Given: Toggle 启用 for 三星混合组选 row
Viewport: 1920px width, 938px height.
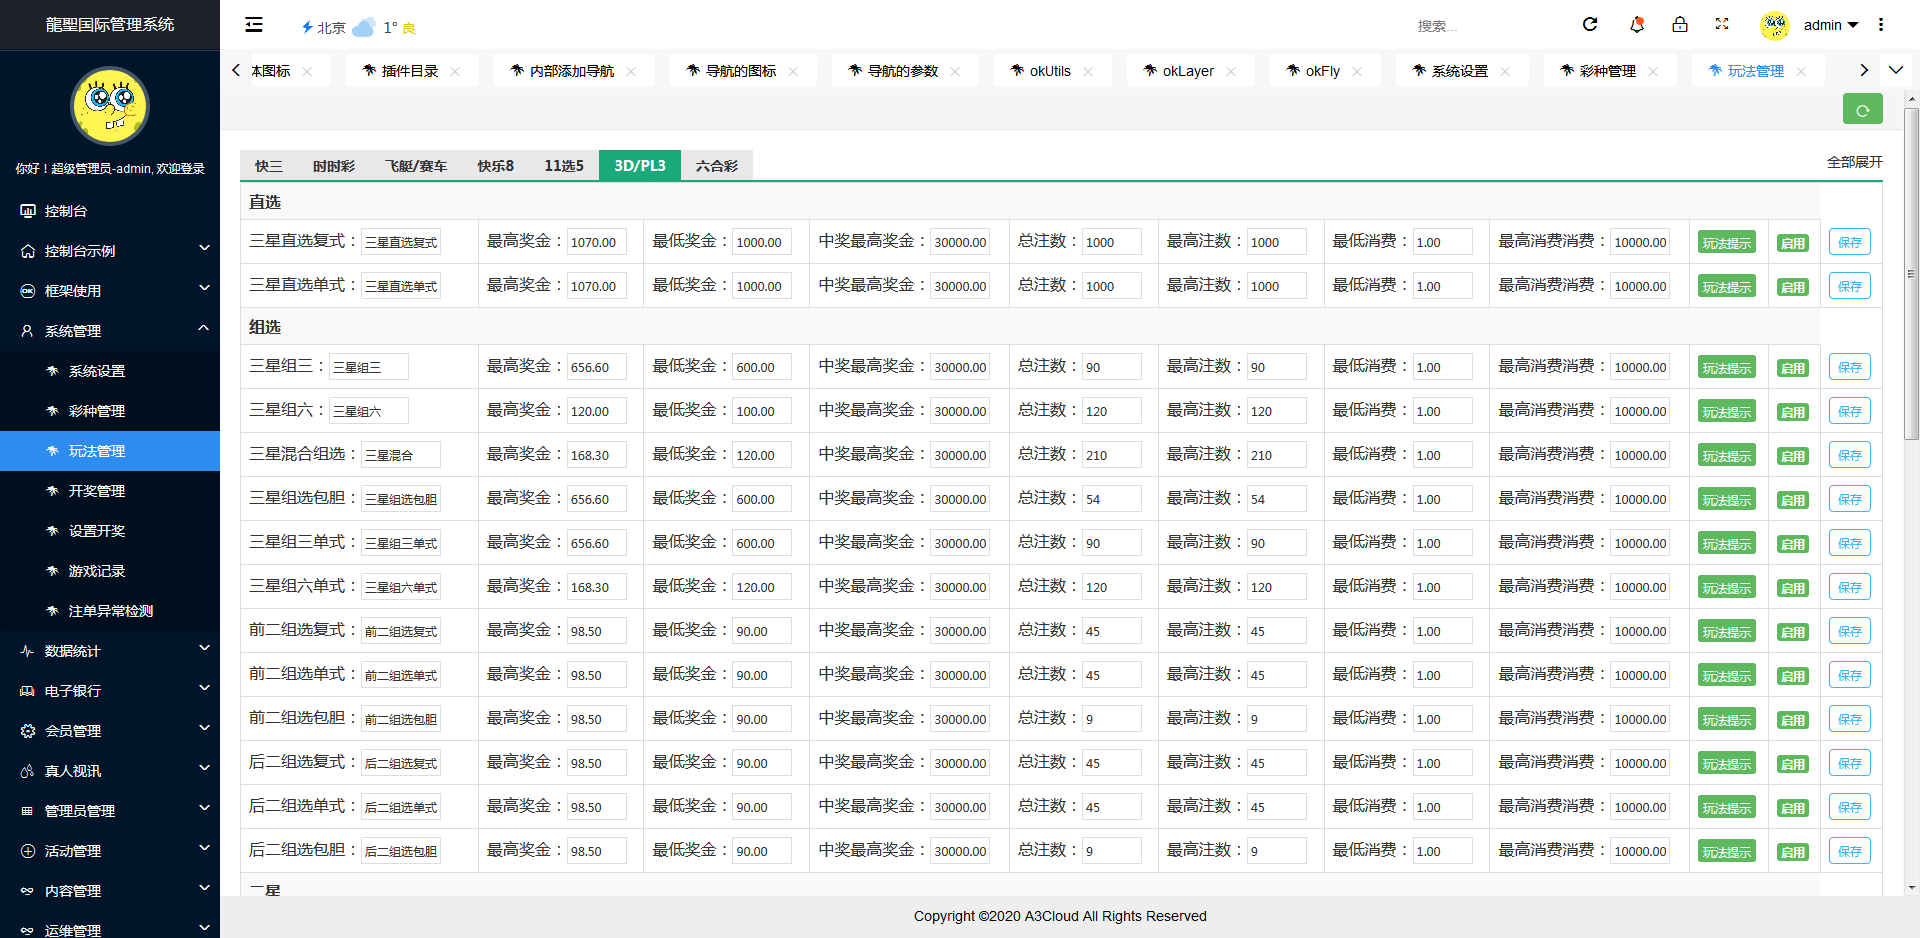Looking at the screenshot, I should [1793, 456].
